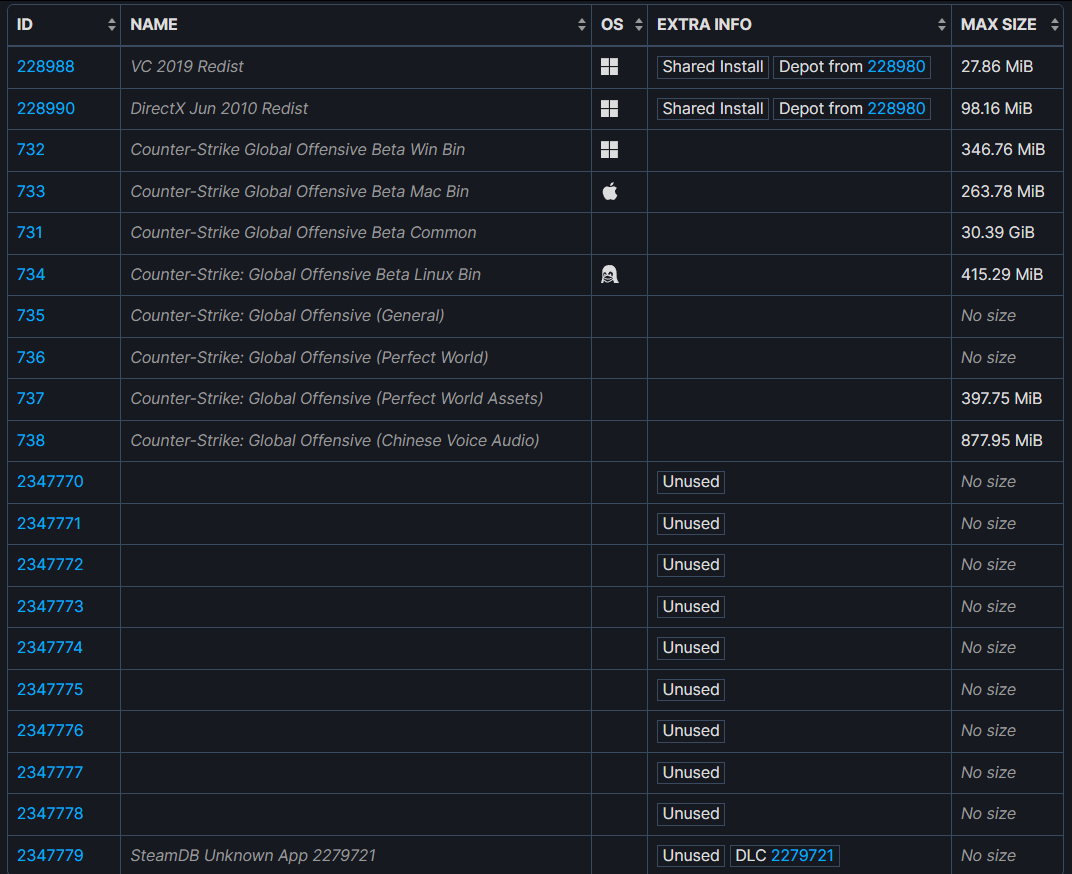Open depot ID 732
This screenshot has height=874, width=1072.
31,149
